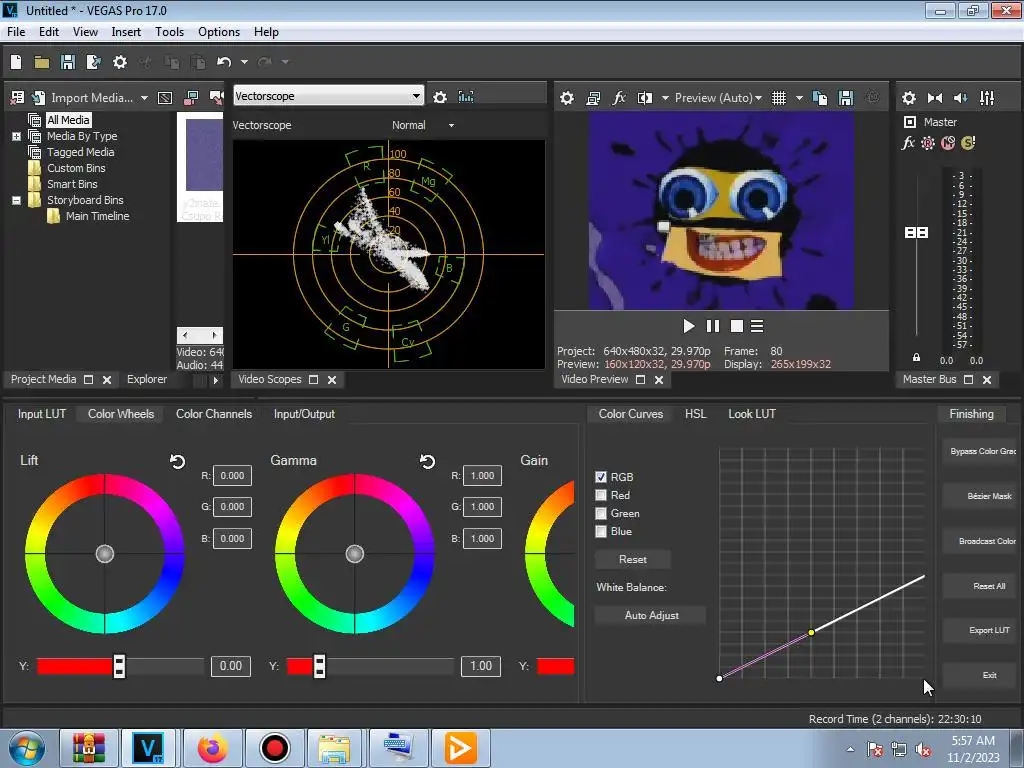Screen dimensions: 1024x768
Task: Expand the Media By Type tree node
Action: tap(16, 136)
